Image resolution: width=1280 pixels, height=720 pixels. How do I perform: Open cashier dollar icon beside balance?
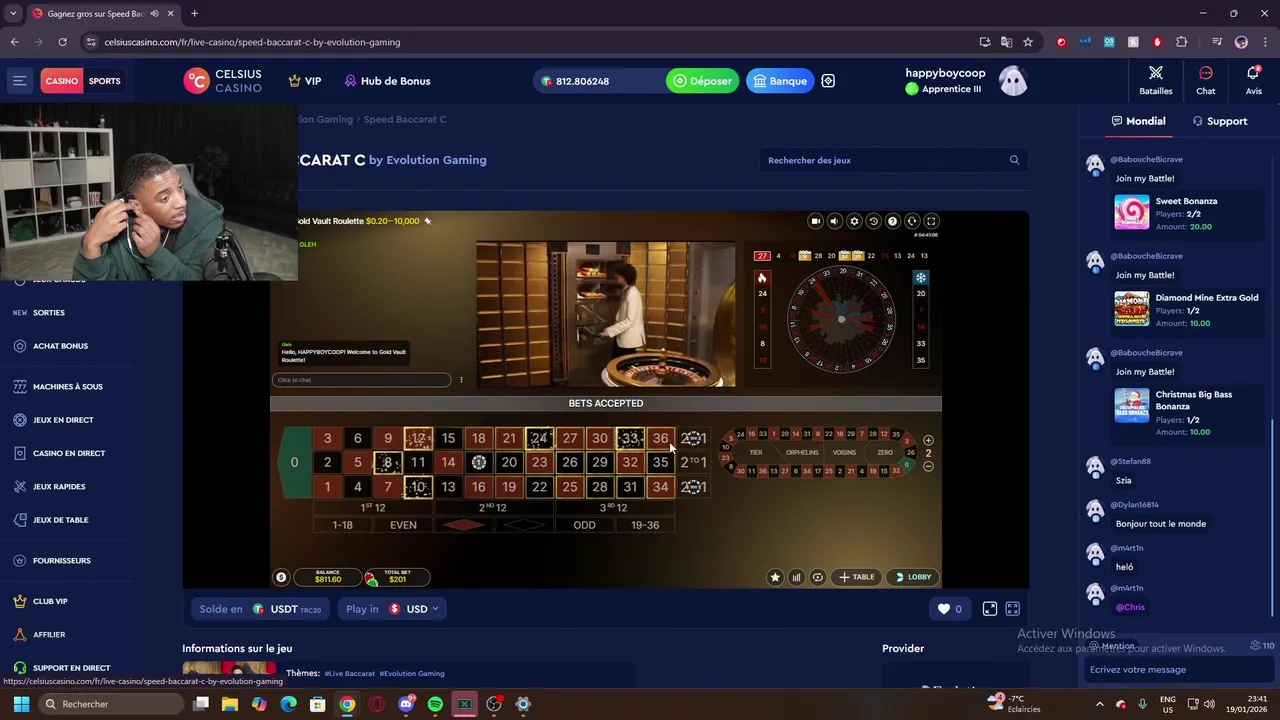281,577
